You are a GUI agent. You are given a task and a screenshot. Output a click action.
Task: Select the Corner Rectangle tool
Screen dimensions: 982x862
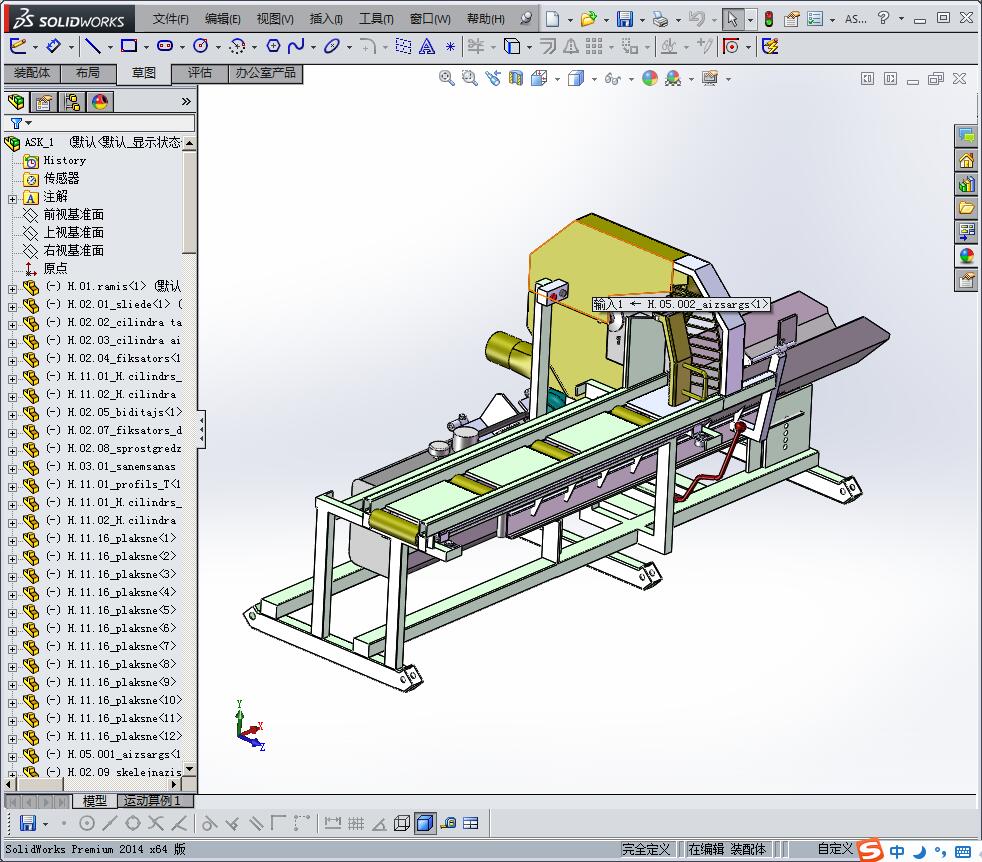pos(129,46)
